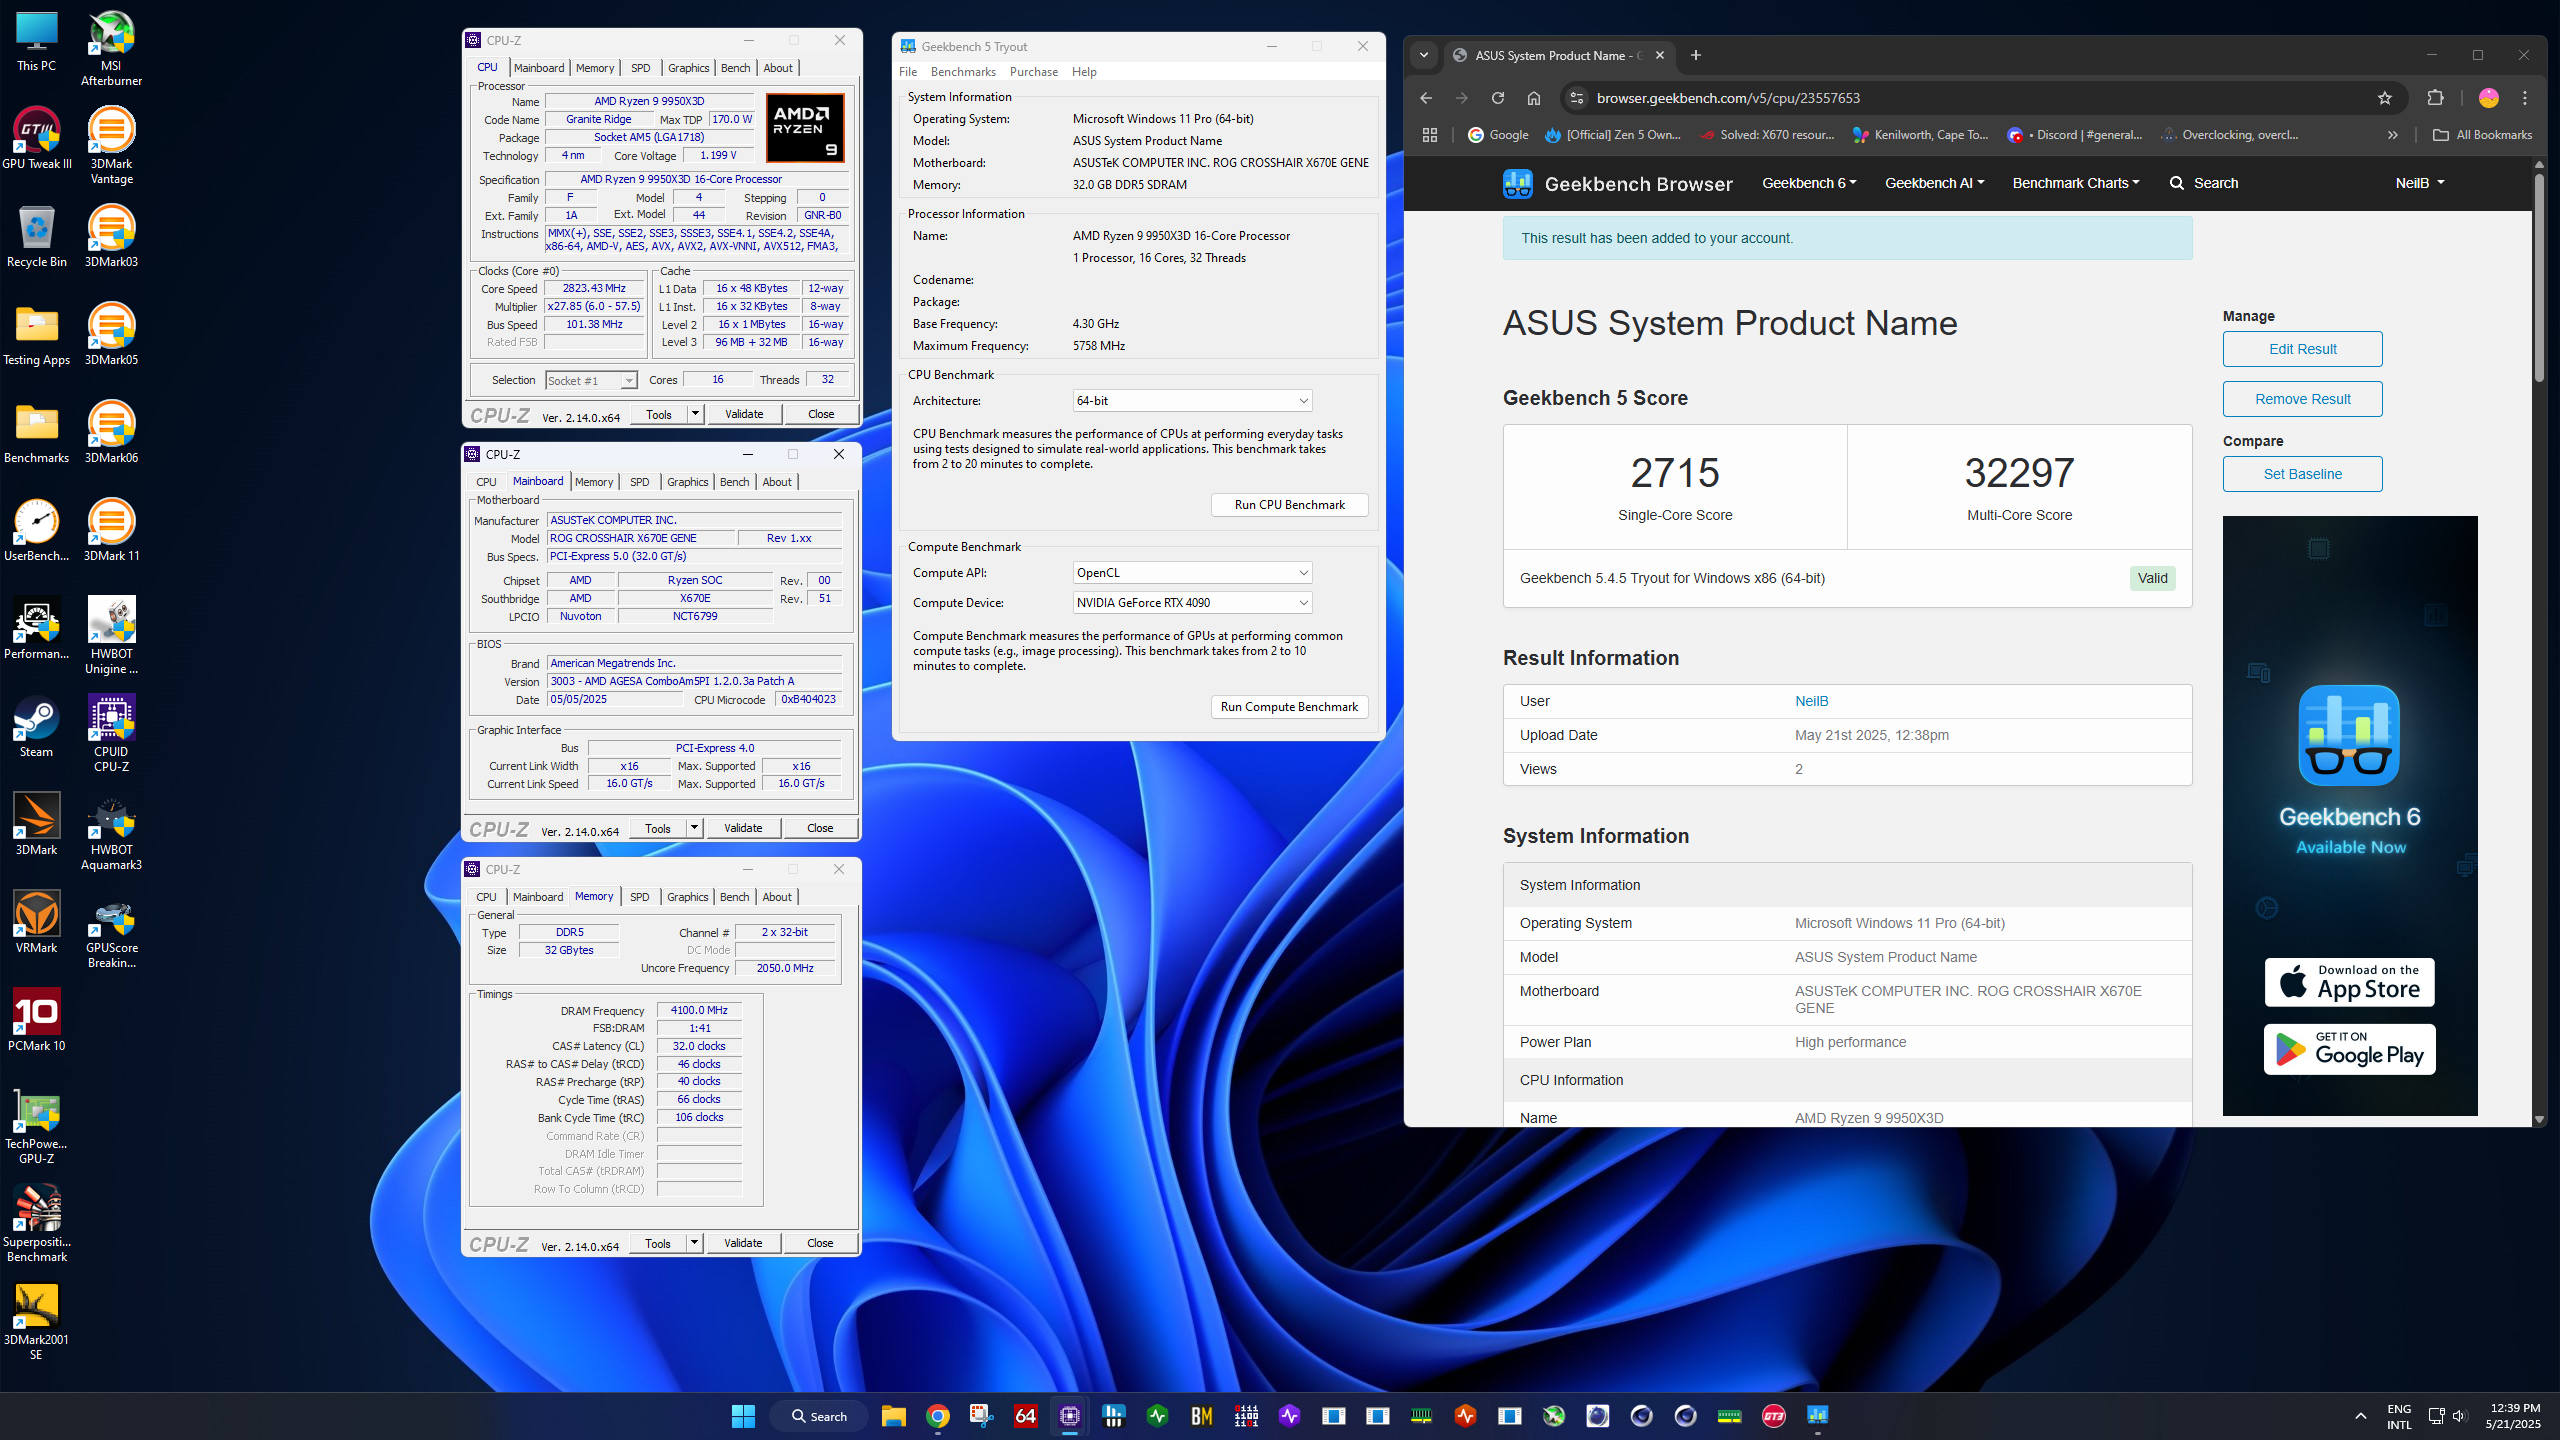Select About tab in top CPU-Z window

778,68
